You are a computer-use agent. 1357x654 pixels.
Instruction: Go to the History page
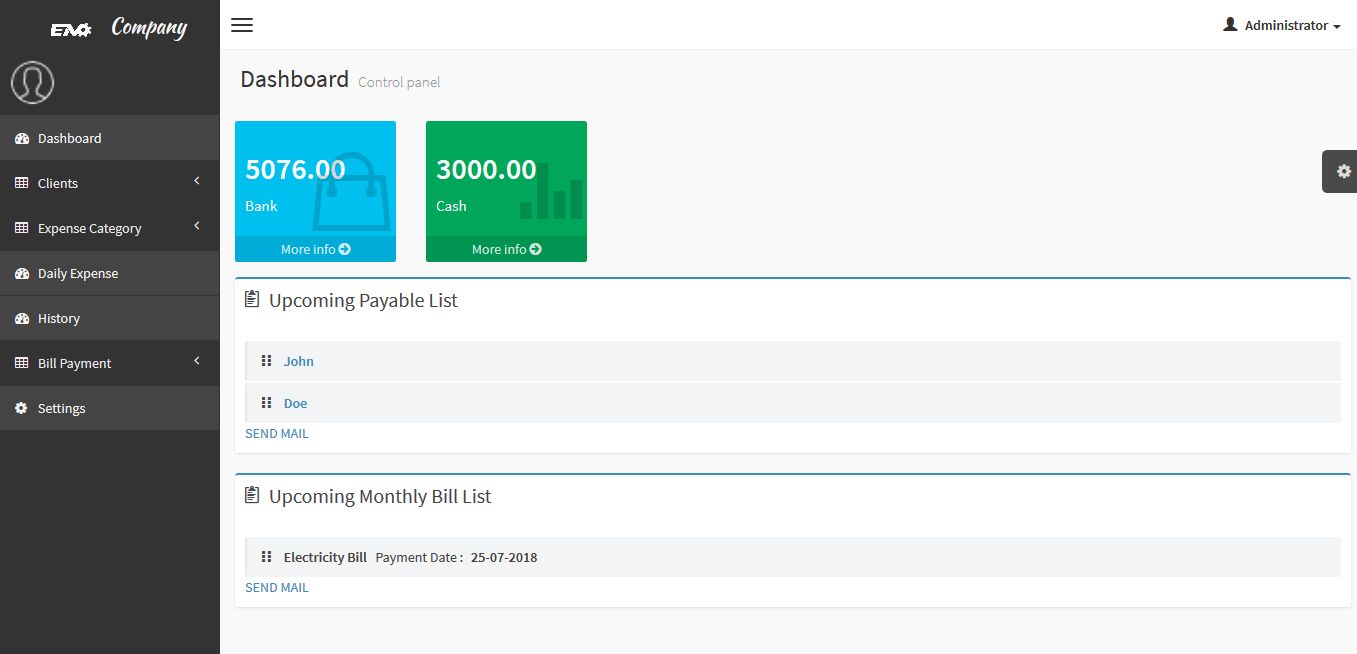pyautogui.click(x=110, y=318)
